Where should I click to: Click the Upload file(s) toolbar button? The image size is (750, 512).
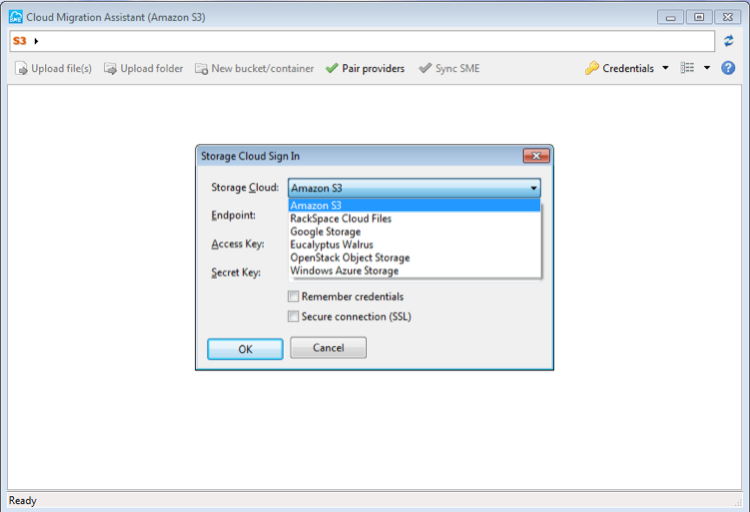(53, 68)
